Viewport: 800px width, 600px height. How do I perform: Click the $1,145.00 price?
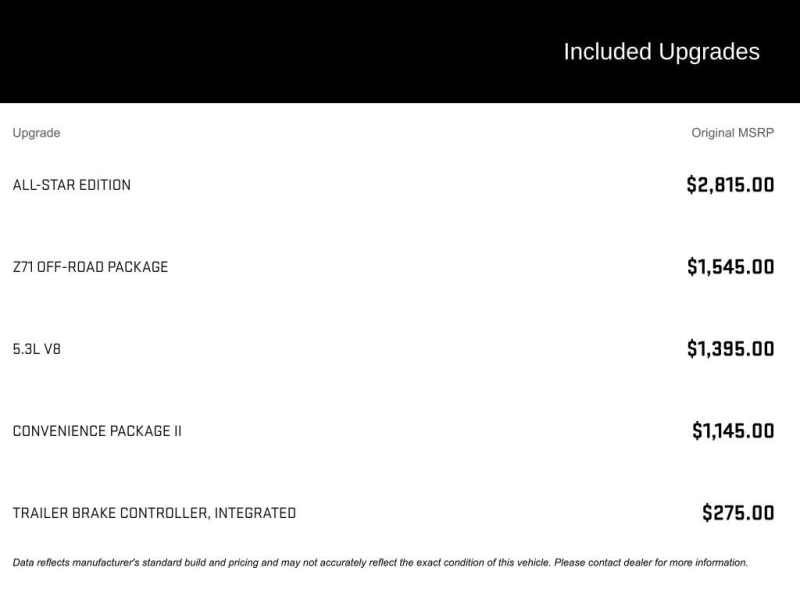click(x=733, y=431)
